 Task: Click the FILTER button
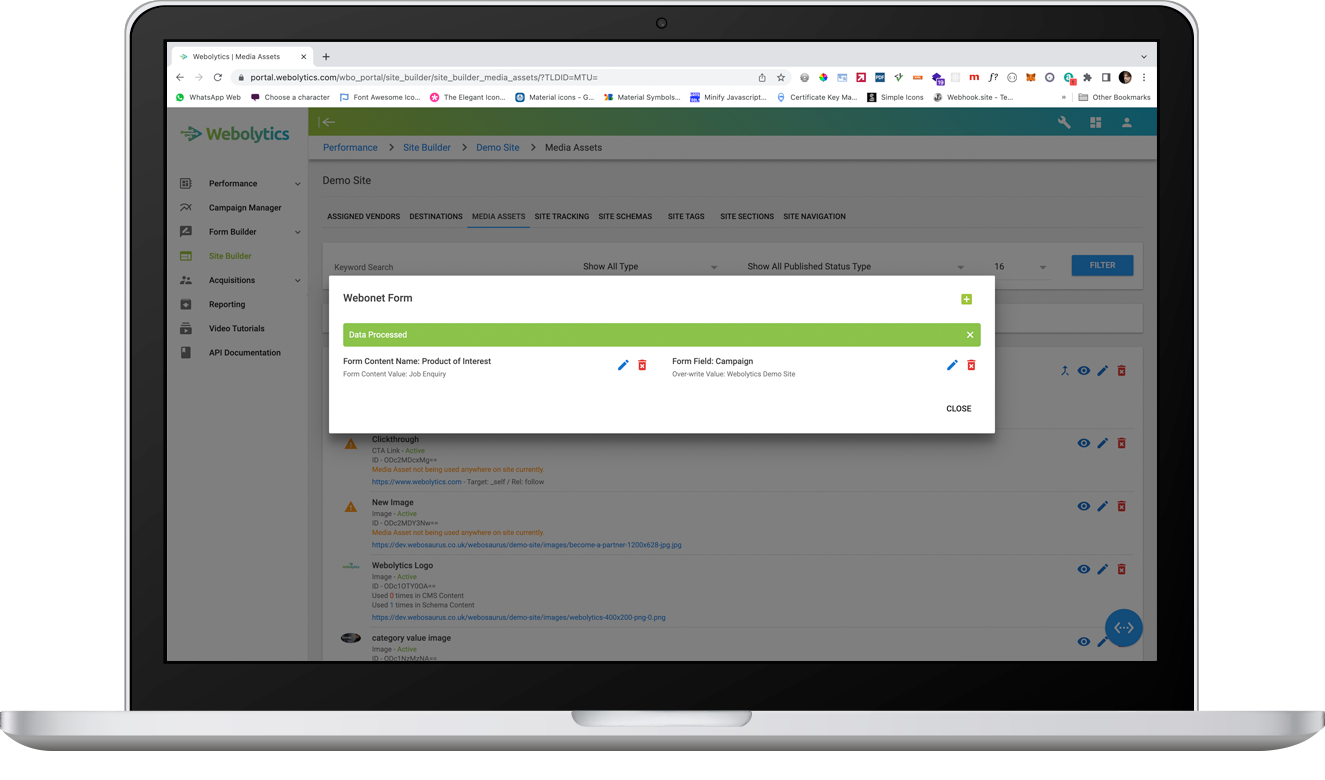coord(1102,265)
